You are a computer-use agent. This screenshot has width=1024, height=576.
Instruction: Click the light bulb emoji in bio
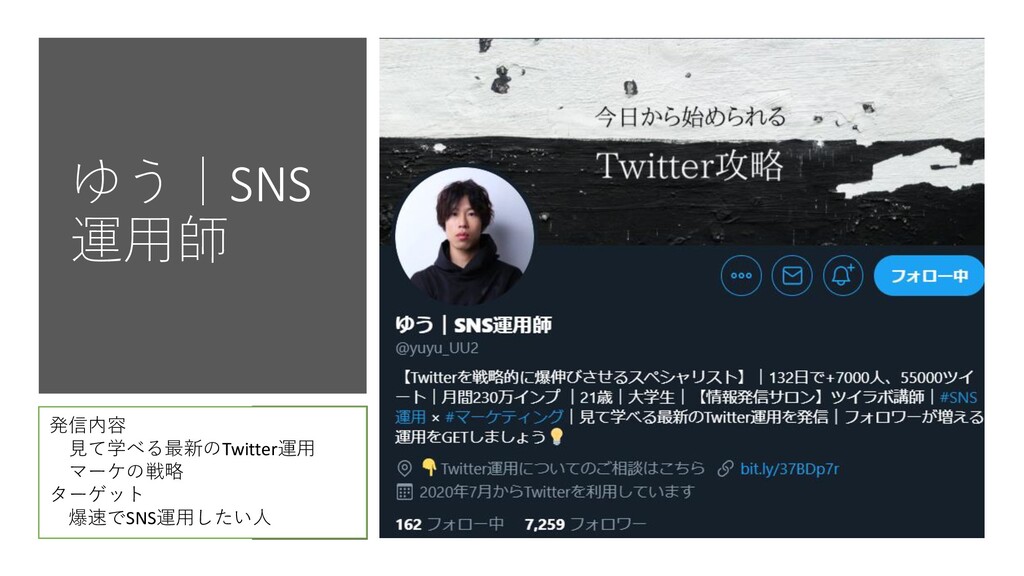point(556,436)
